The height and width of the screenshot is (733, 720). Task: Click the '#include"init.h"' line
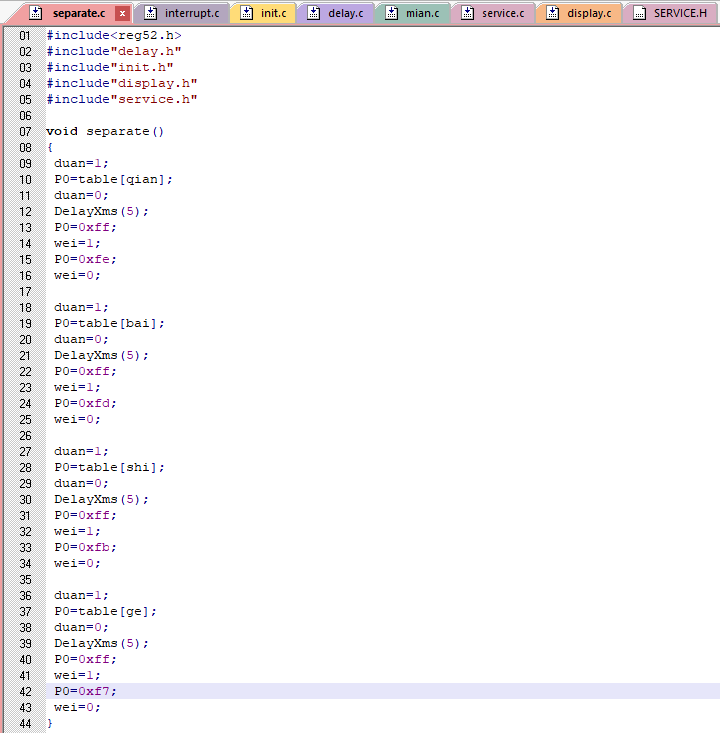(x=110, y=67)
